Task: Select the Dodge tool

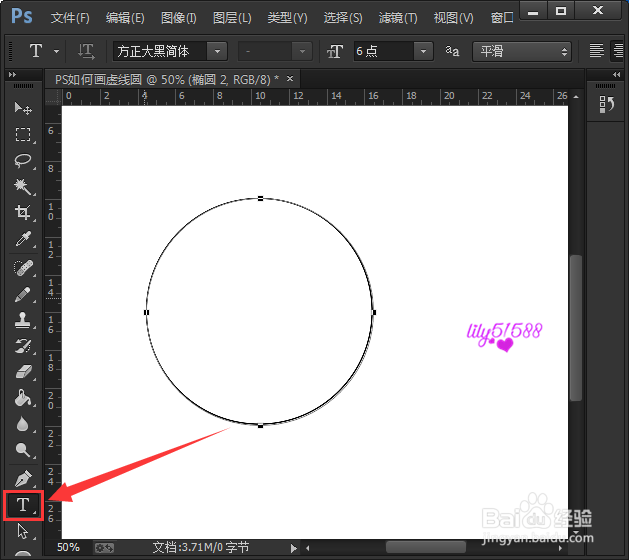Action: click(23, 450)
